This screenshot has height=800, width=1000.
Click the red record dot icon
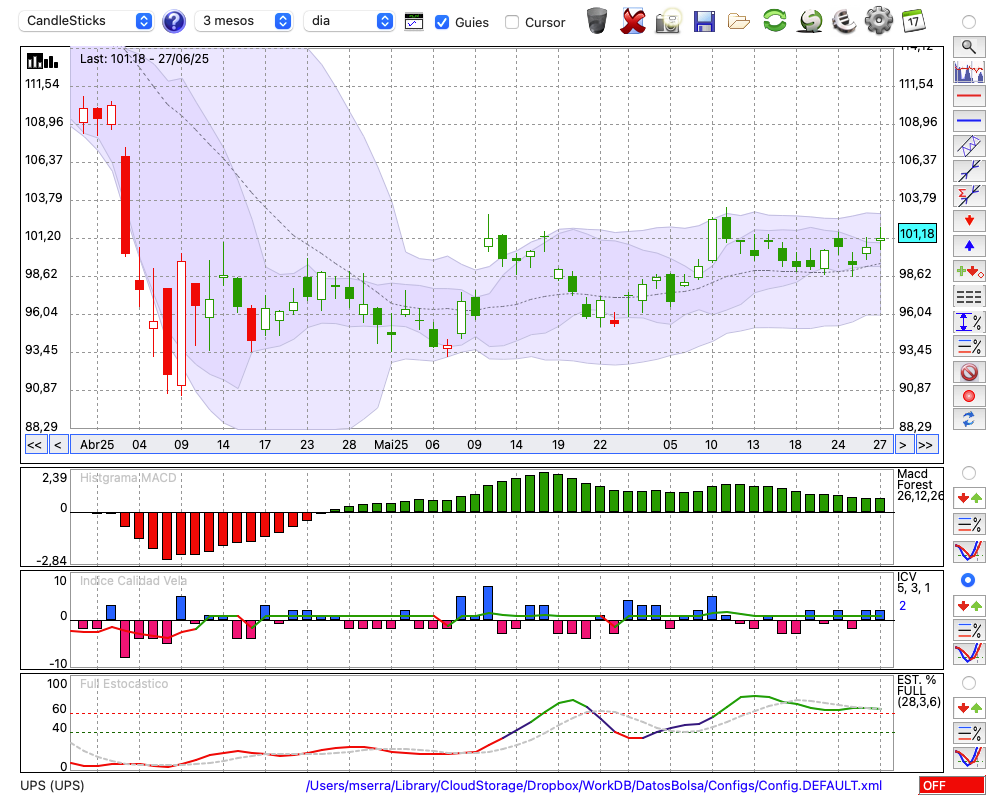pos(969,396)
